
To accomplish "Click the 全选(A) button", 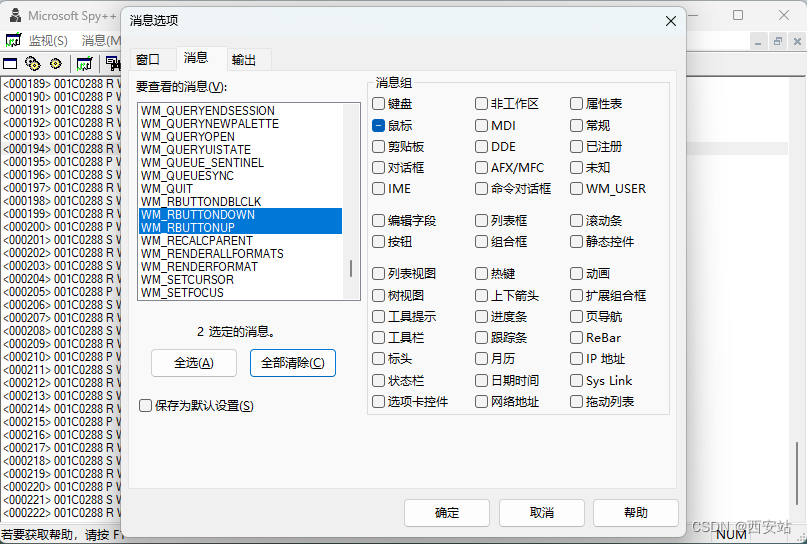I will [194, 363].
